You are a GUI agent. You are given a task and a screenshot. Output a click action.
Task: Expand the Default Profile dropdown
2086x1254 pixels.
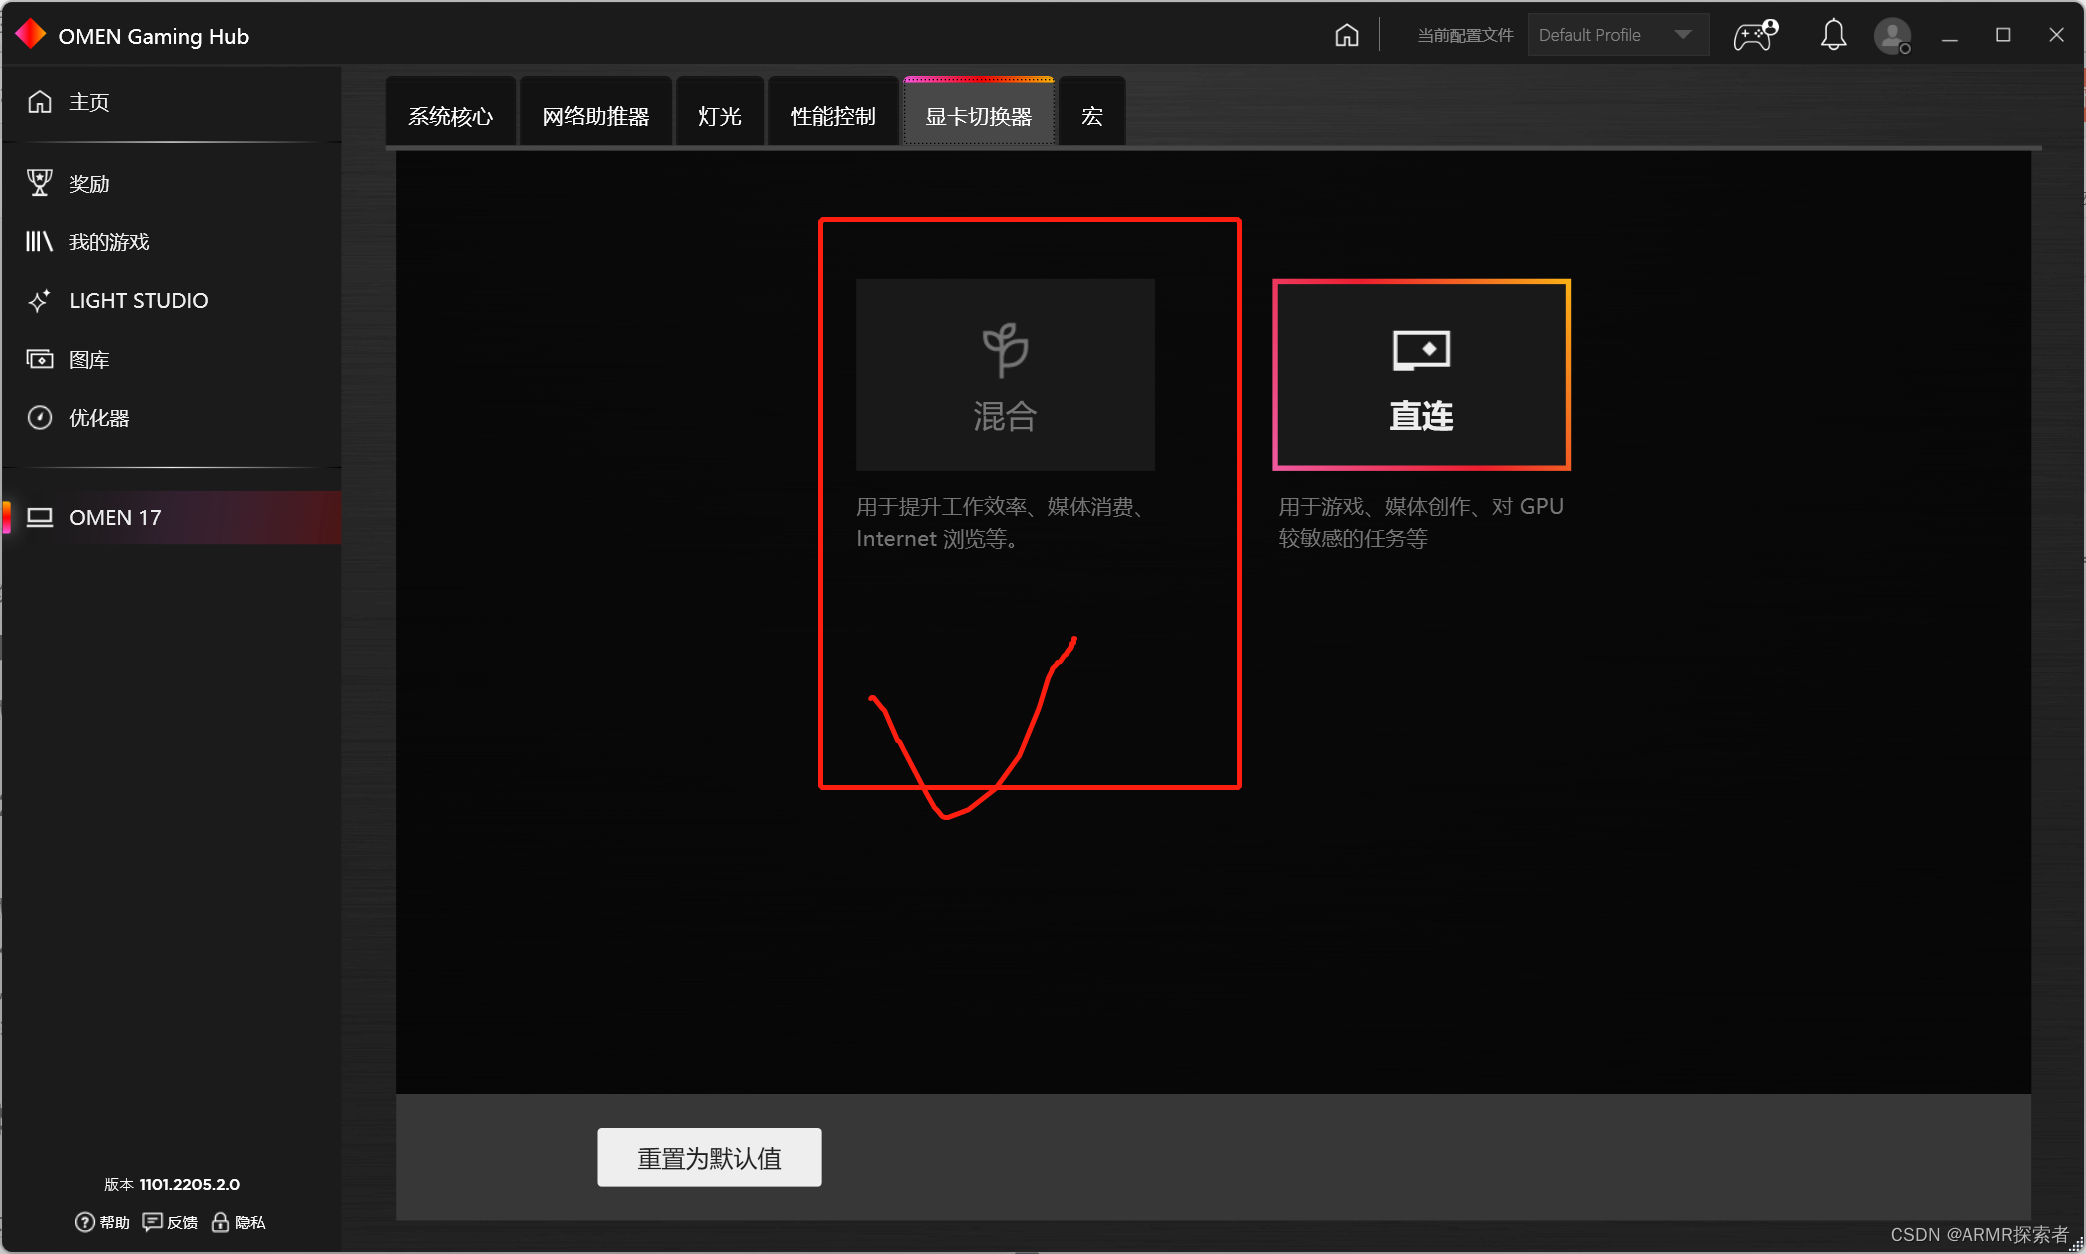[x=1617, y=36]
